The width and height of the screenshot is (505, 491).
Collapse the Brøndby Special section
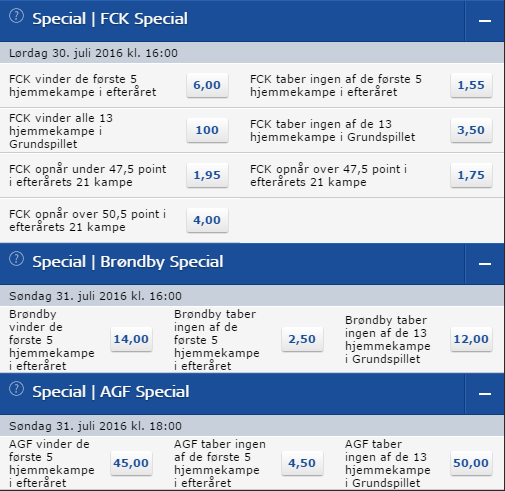[485, 264]
